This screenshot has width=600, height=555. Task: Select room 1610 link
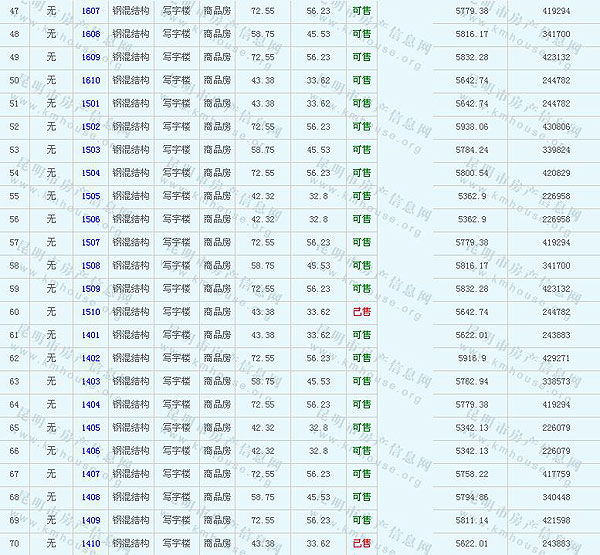point(91,79)
